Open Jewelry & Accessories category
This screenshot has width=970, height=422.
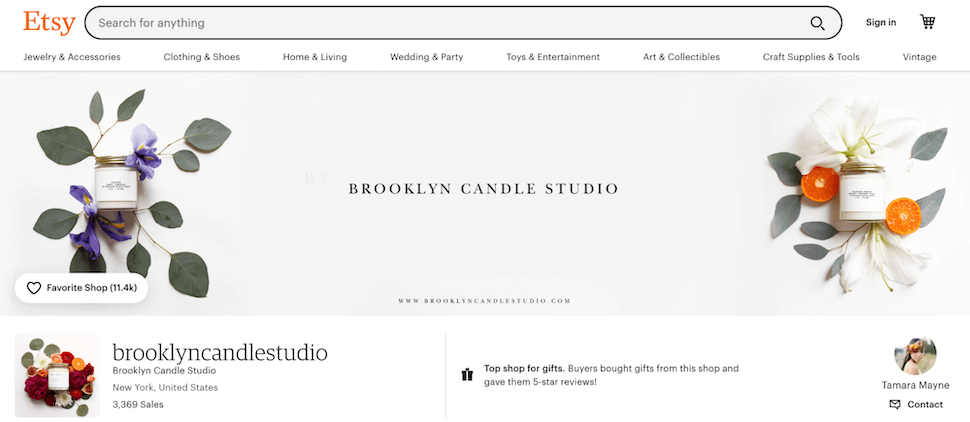pyautogui.click(x=72, y=57)
